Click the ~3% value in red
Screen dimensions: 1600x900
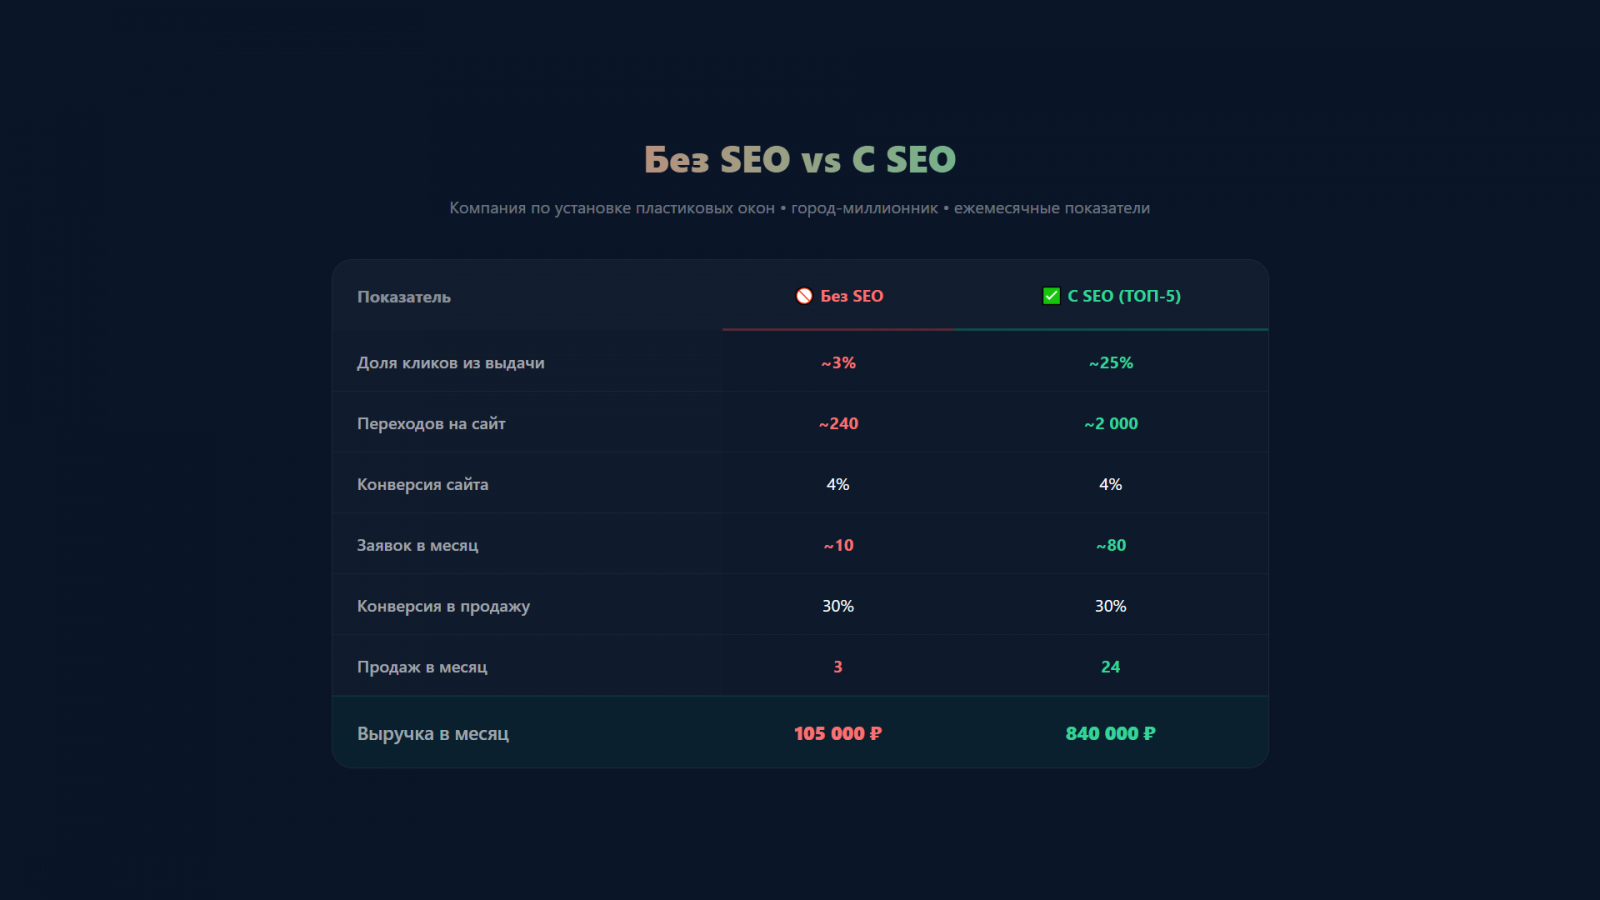coord(838,363)
